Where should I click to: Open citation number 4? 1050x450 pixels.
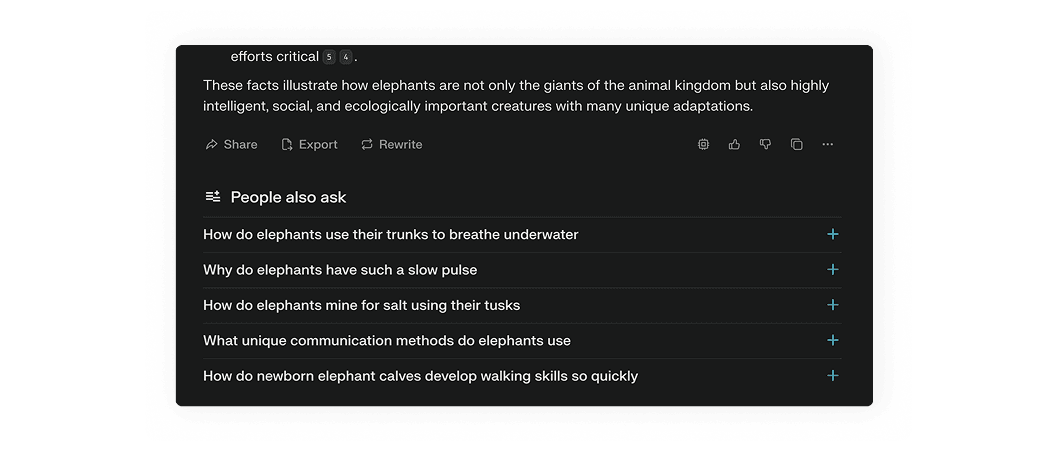click(346, 57)
